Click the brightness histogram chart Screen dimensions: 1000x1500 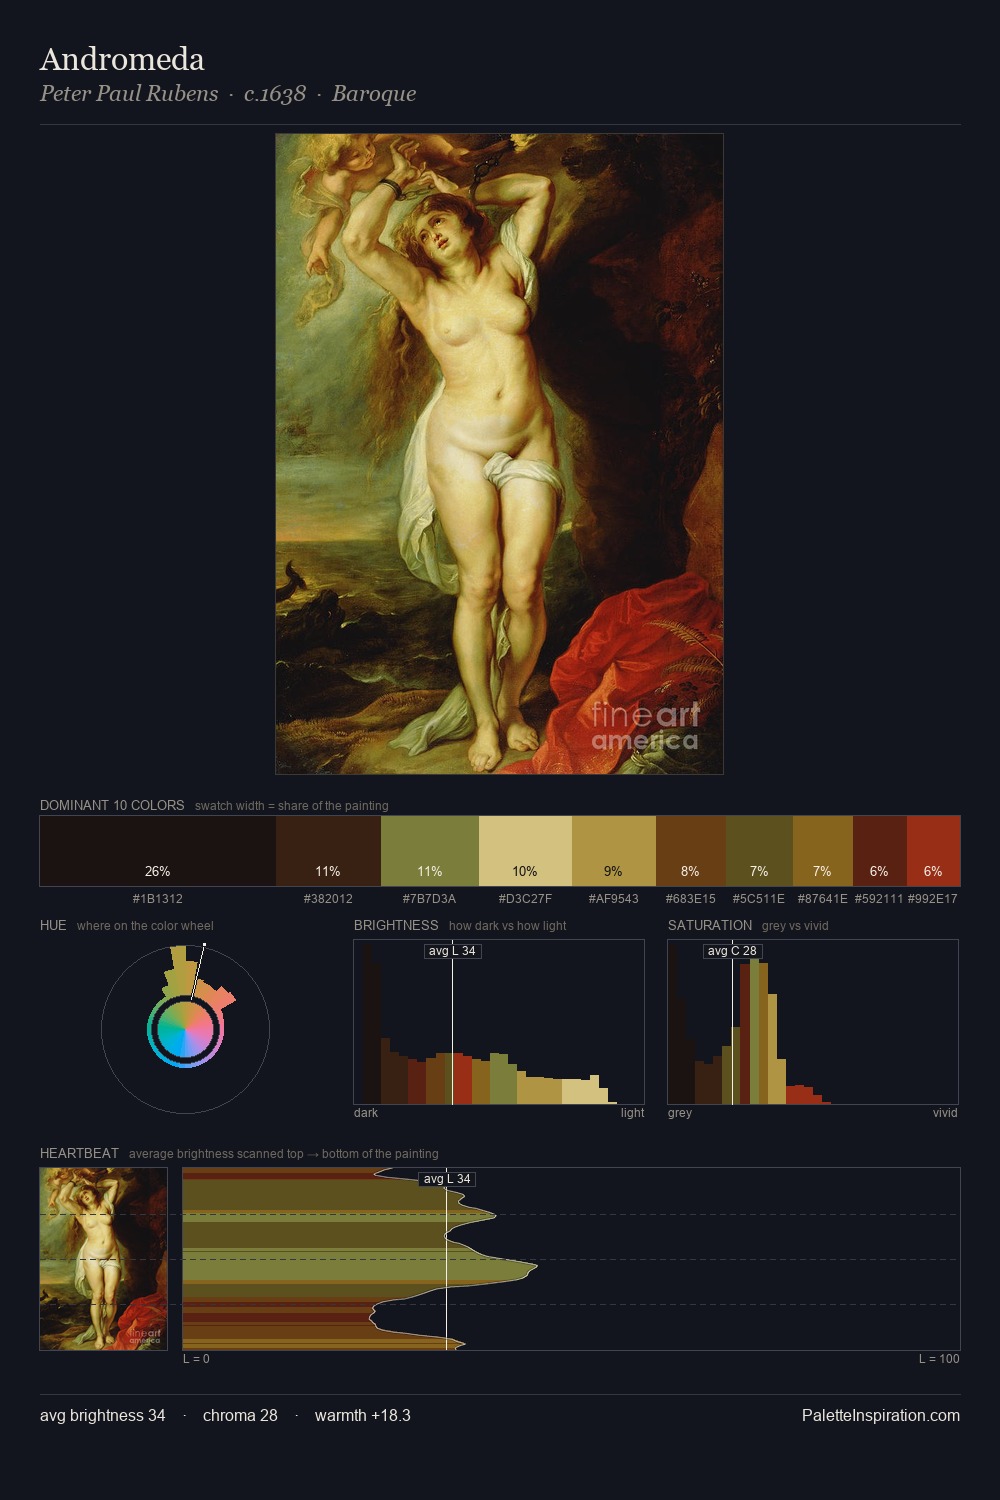click(499, 1022)
